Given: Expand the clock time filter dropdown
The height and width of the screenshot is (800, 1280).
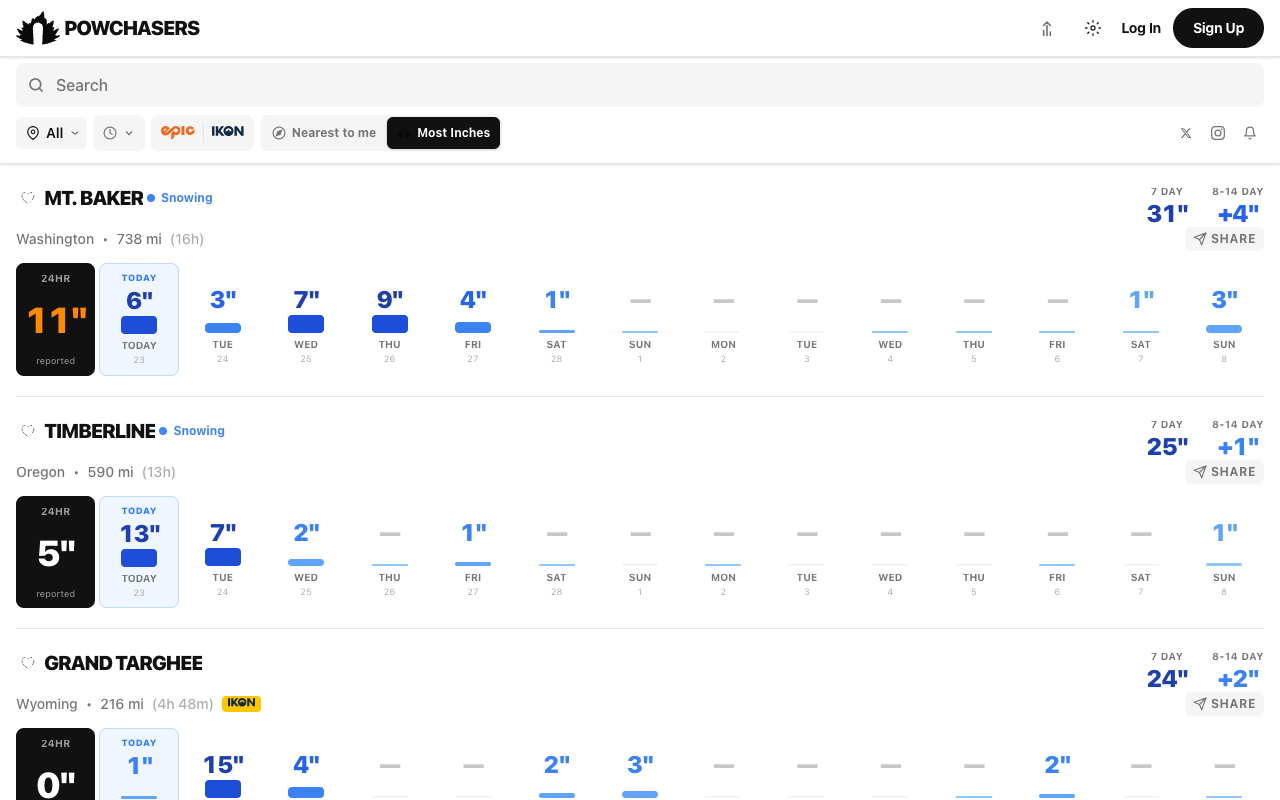Looking at the screenshot, I should pyautogui.click(x=118, y=132).
